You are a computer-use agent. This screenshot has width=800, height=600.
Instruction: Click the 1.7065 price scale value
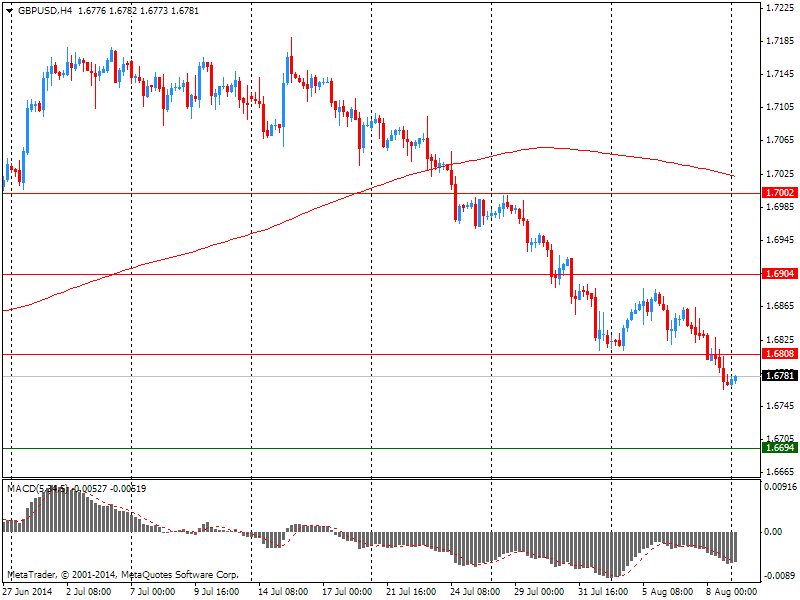click(x=780, y=140)
